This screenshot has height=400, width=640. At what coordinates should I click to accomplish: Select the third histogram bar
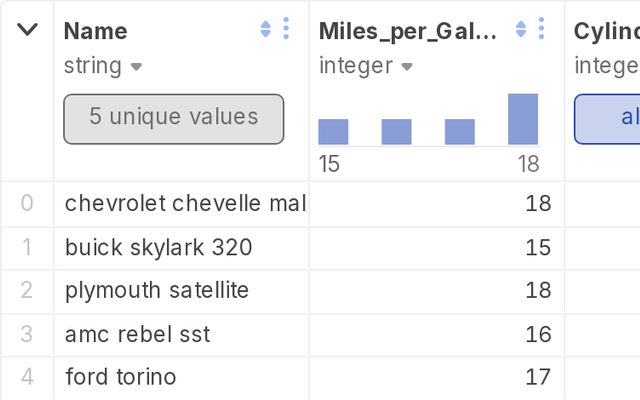pos(460,132)
